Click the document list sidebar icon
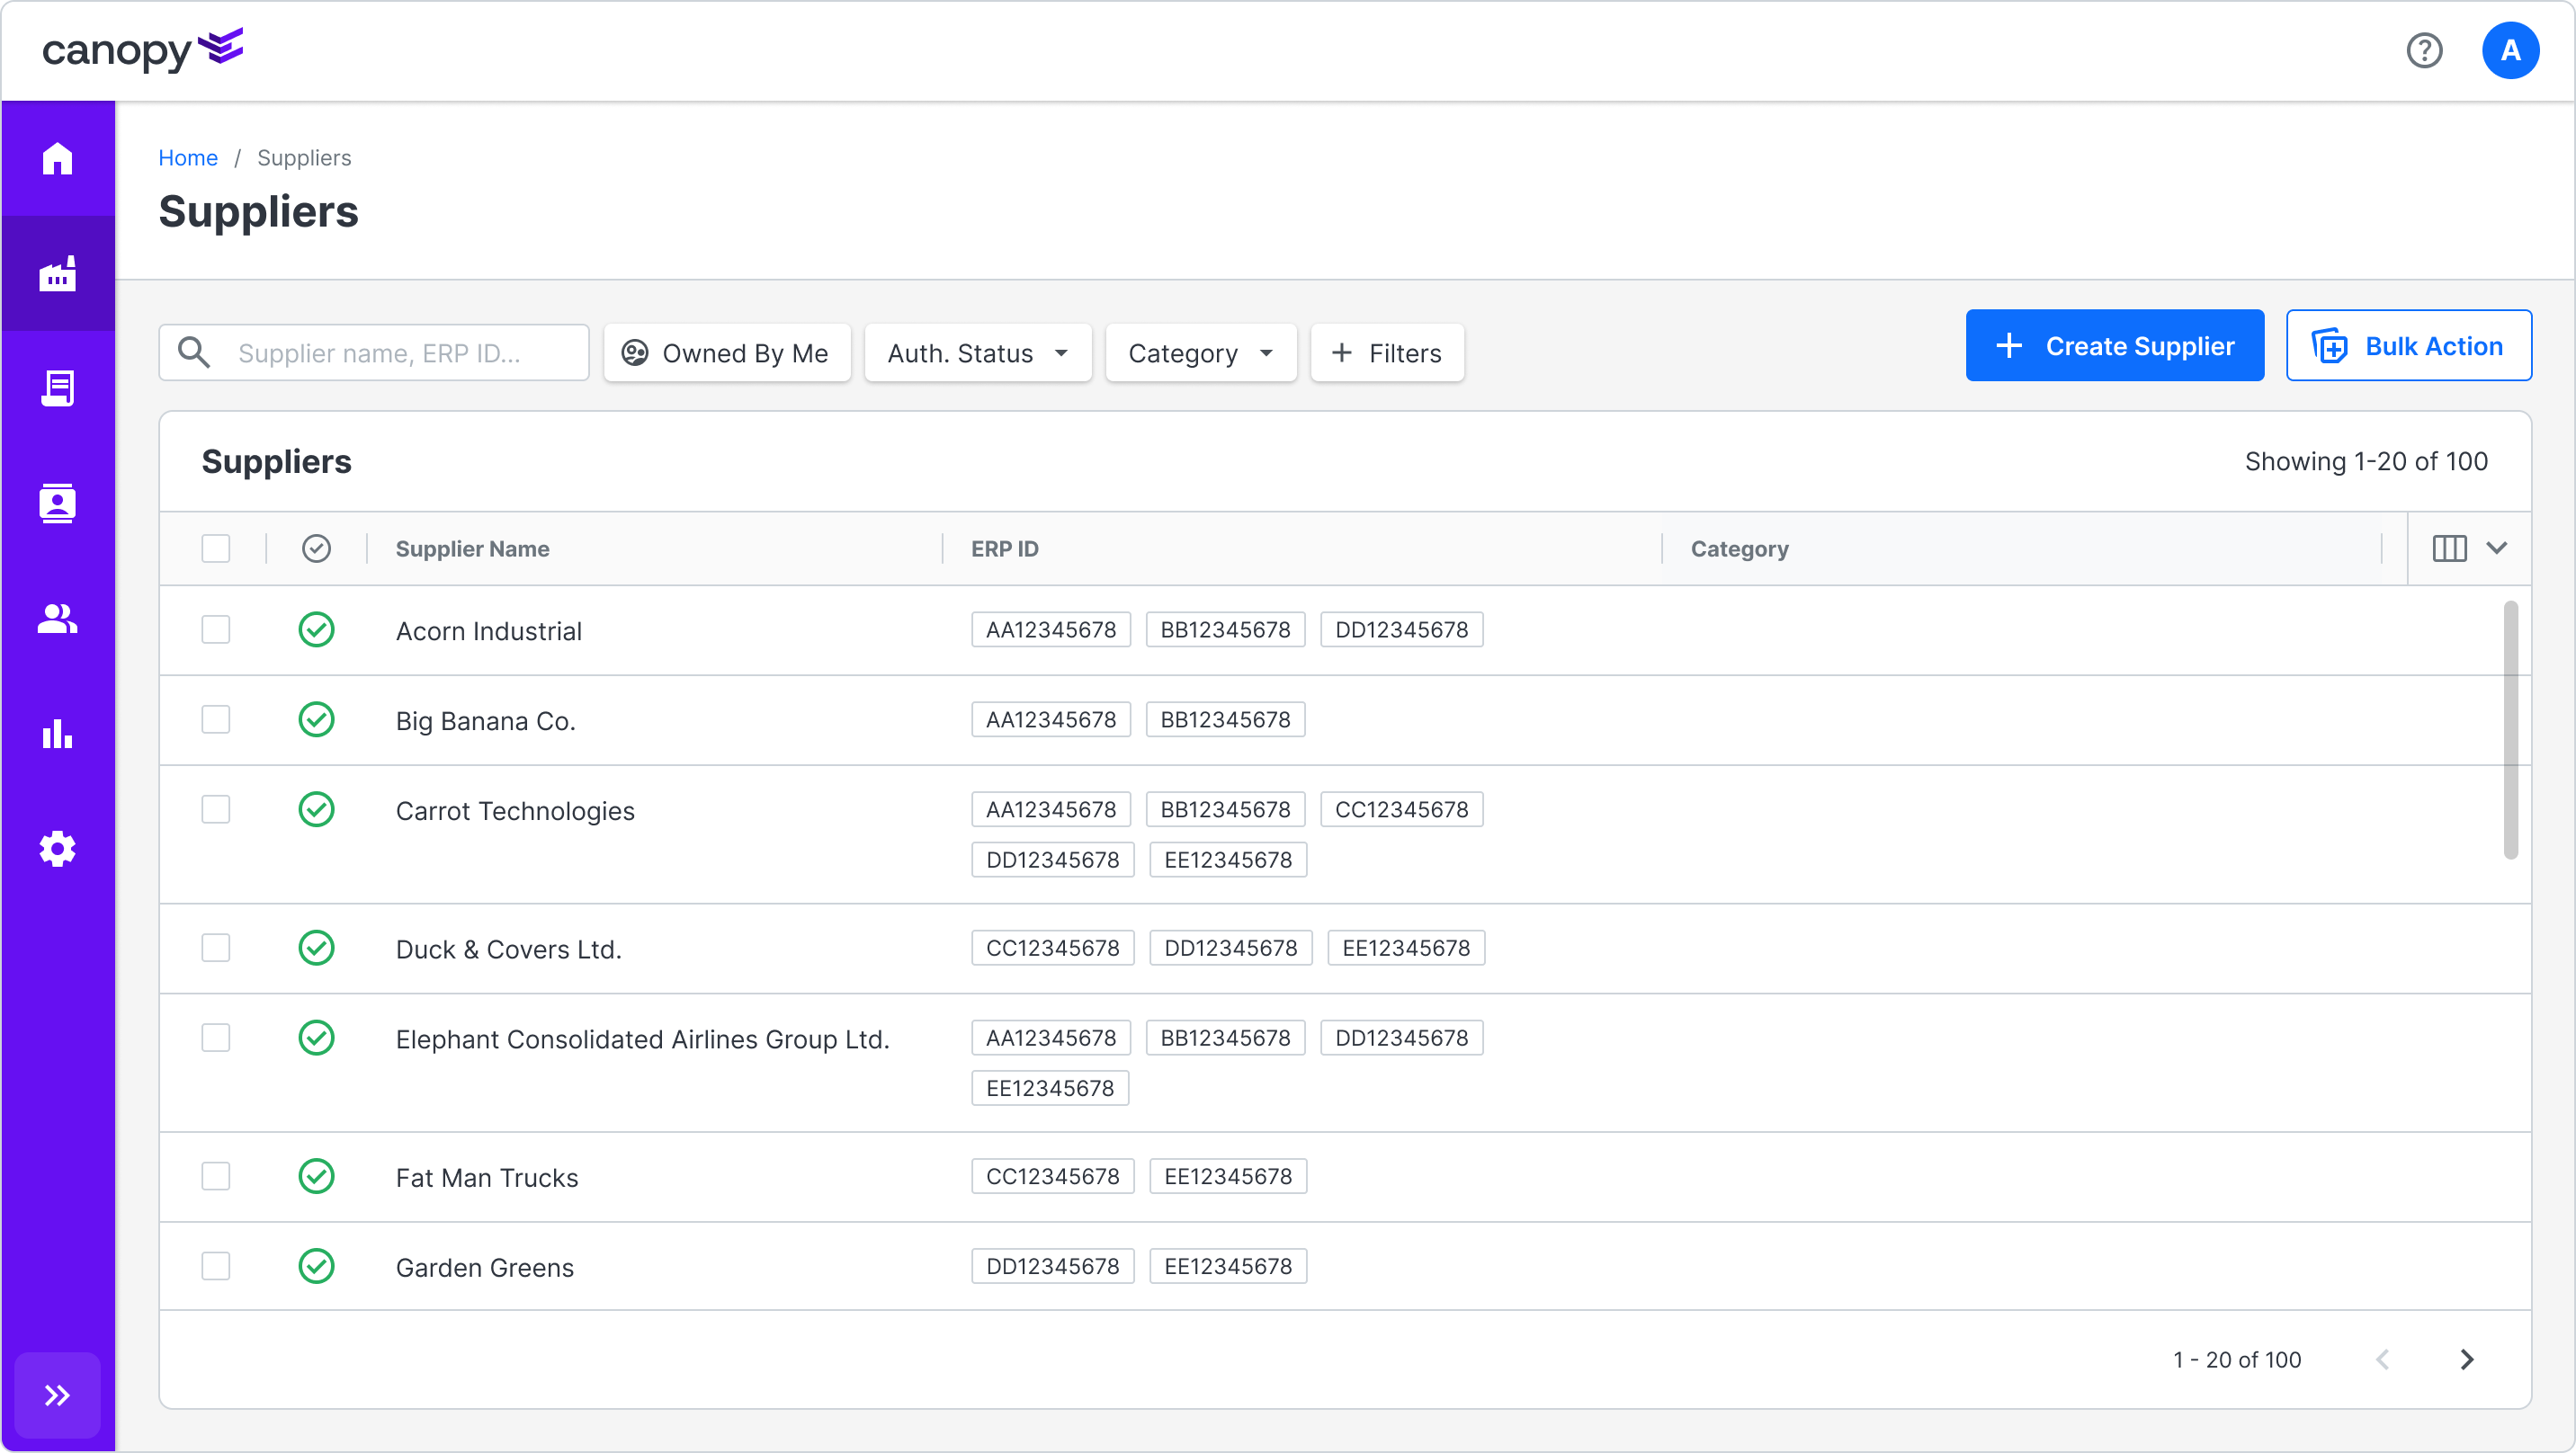Screen dimensions: 2576x1453 pos(57,388)
